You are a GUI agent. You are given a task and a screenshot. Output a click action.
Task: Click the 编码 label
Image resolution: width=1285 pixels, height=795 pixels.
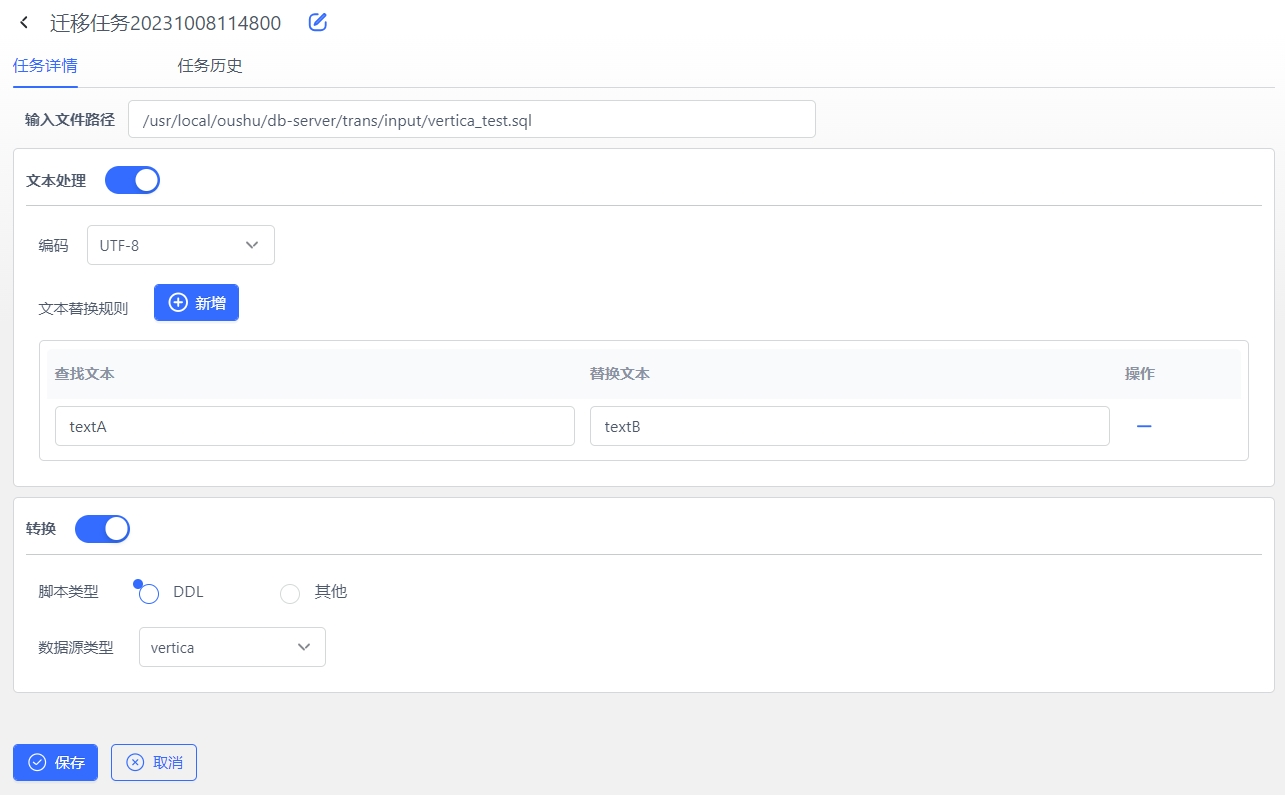coord(53,245)
